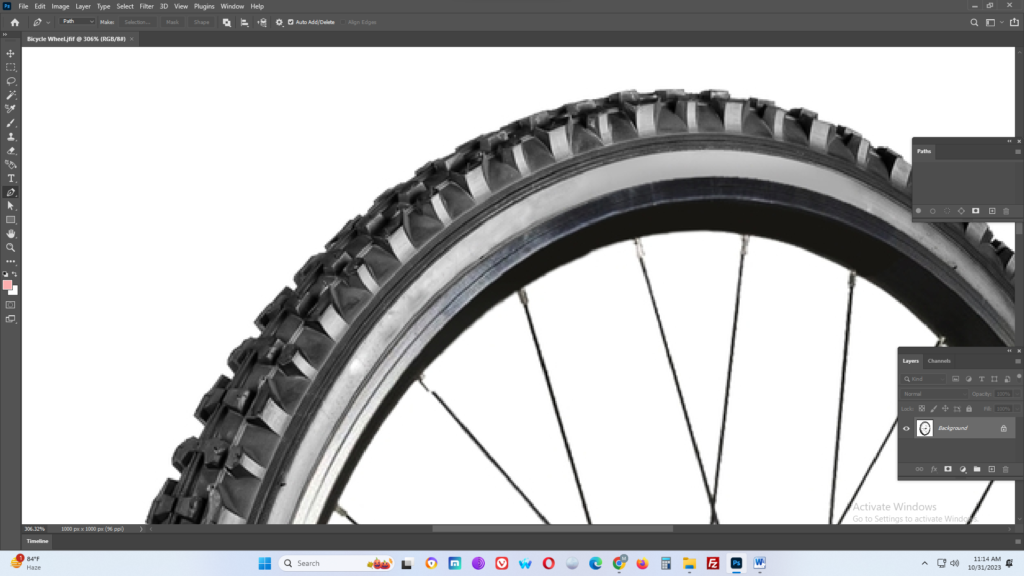This screenshot has width=1024, height=576.
Task: Fill path with foreground color in Paths panel
Action: 918,211
